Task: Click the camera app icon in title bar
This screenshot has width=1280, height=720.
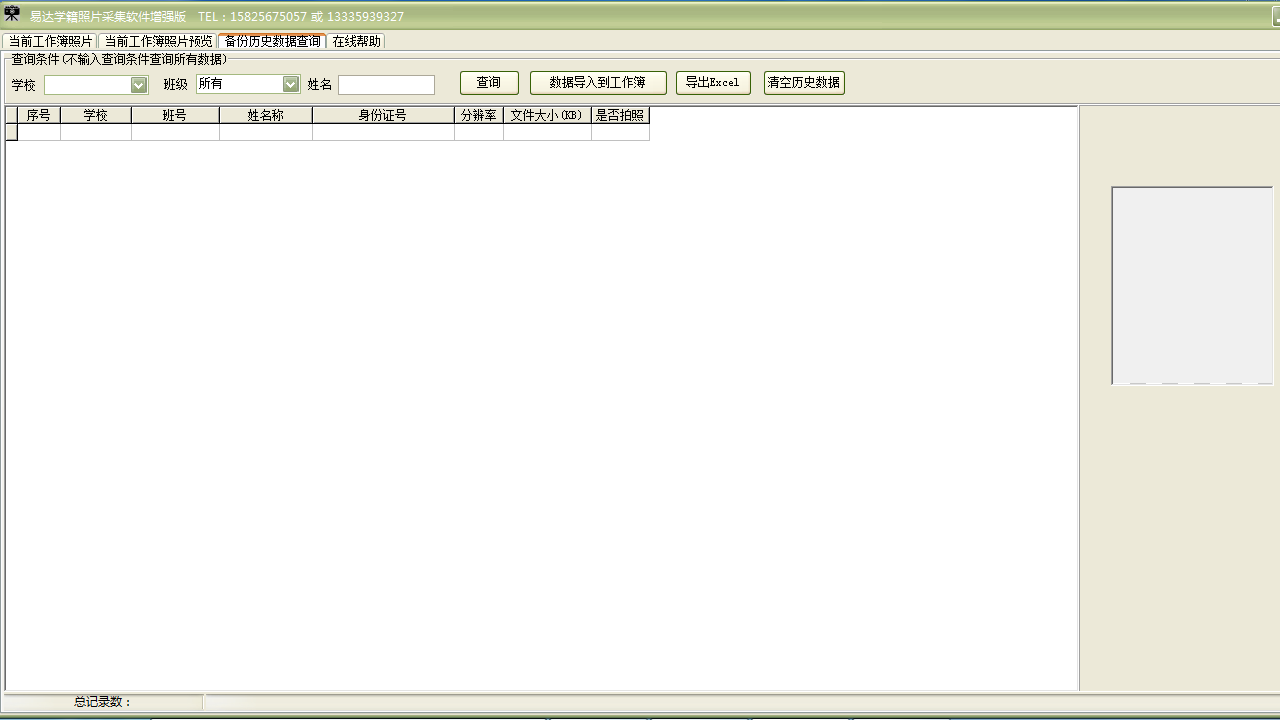Action: coord(12,14)
